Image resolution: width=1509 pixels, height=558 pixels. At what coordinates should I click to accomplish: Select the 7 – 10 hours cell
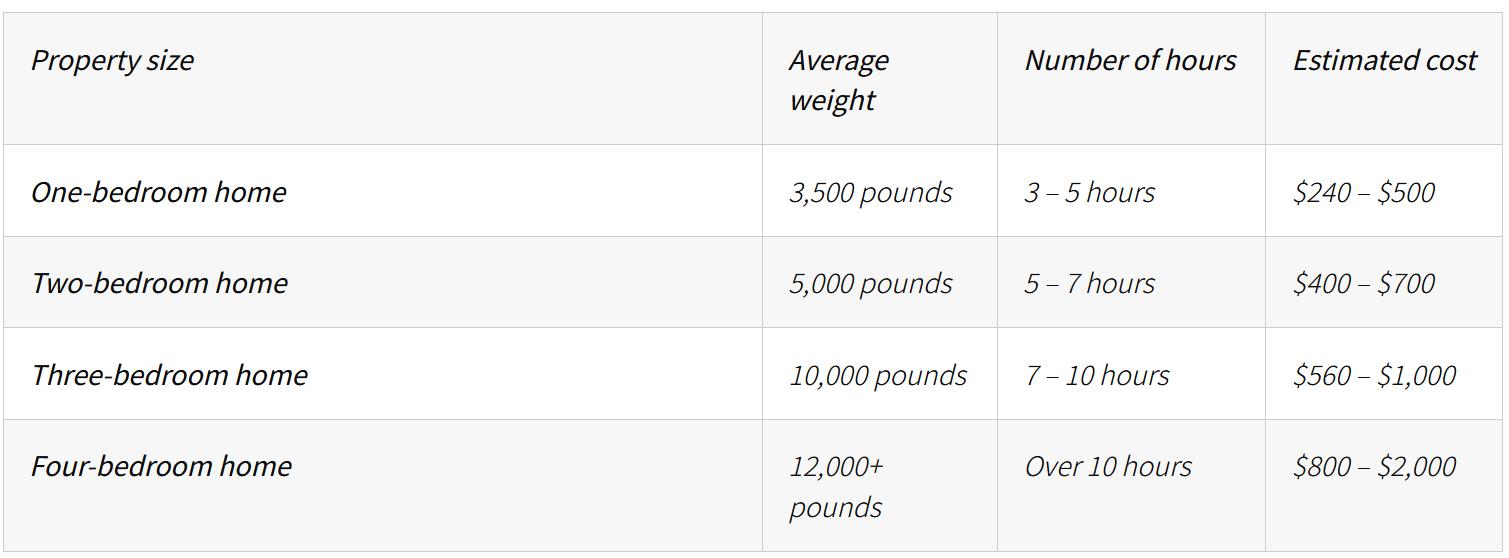tap(1131, 375)
